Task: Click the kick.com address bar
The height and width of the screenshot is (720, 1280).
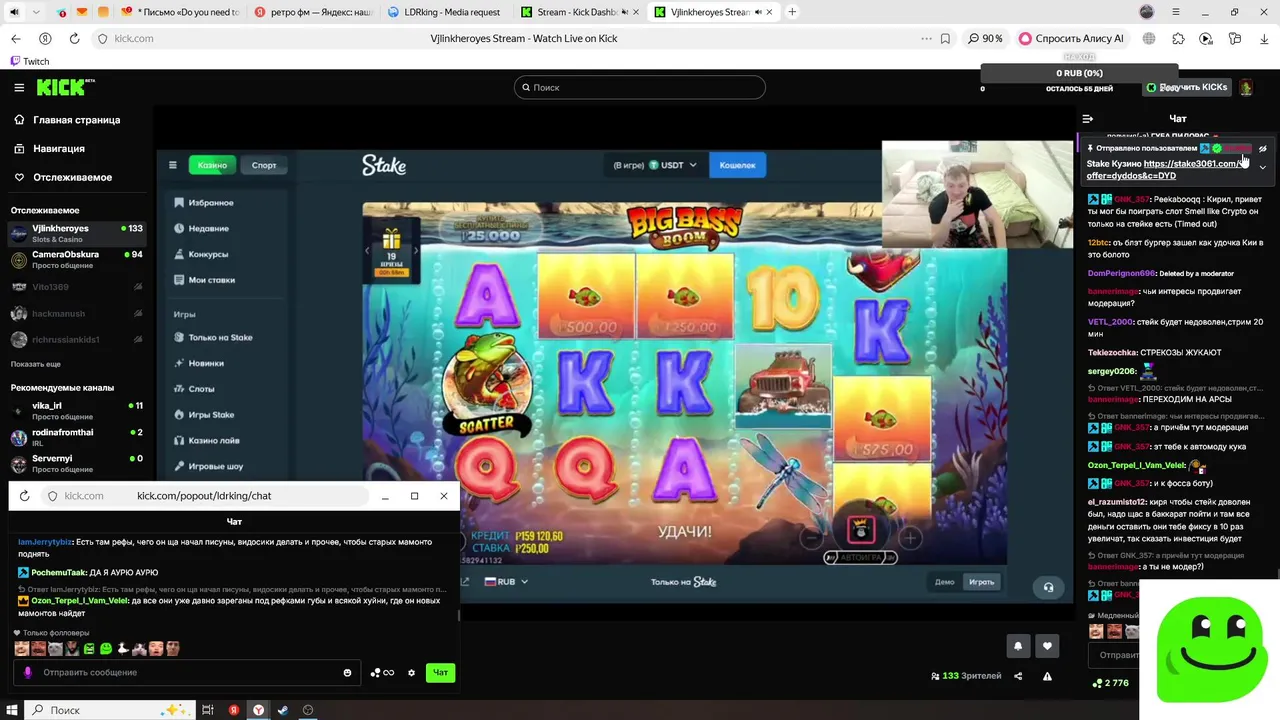Action: pyautogui.click(x=133, y=38)
